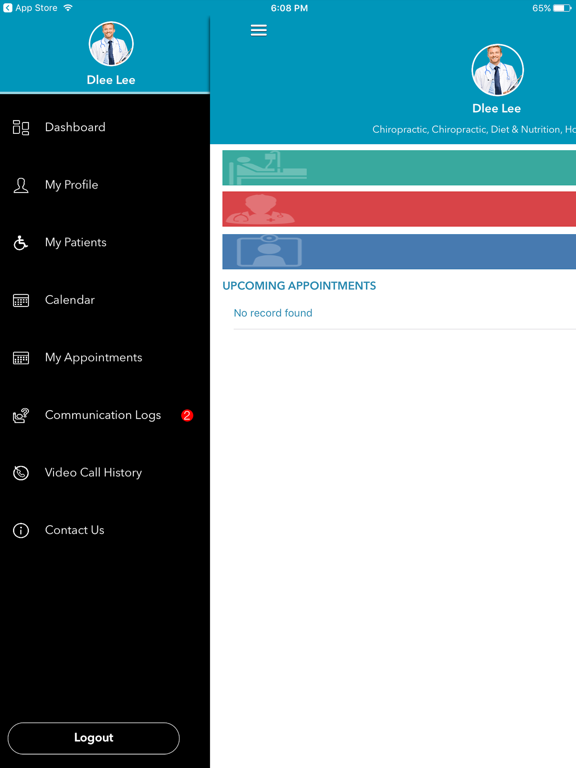576x768 pixels.
Task: Click Dlee Lee name on dashboard header
Action: click(x=497, y=109)
